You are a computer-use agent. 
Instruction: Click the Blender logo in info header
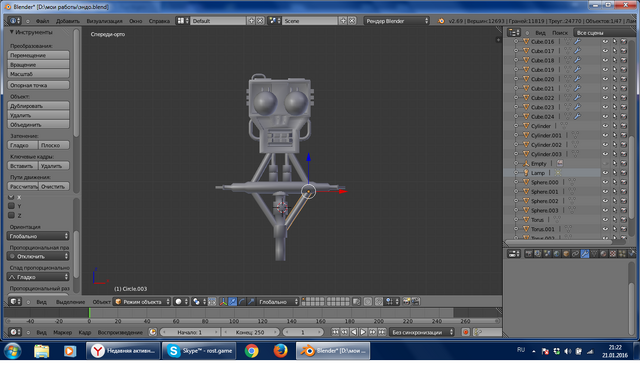(x=441, y=21)
